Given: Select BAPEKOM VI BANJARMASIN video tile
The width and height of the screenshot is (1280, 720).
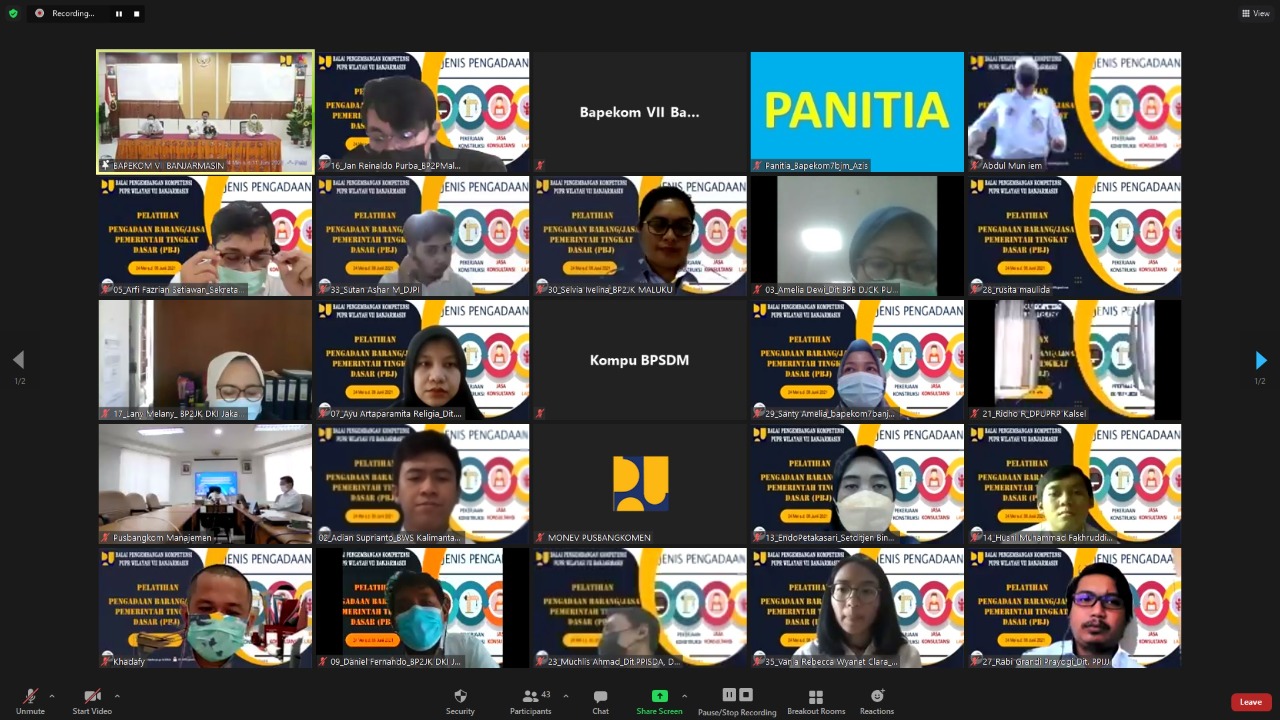Looking at the screenshot, I should pyautogui.click(x=205, y=112).
